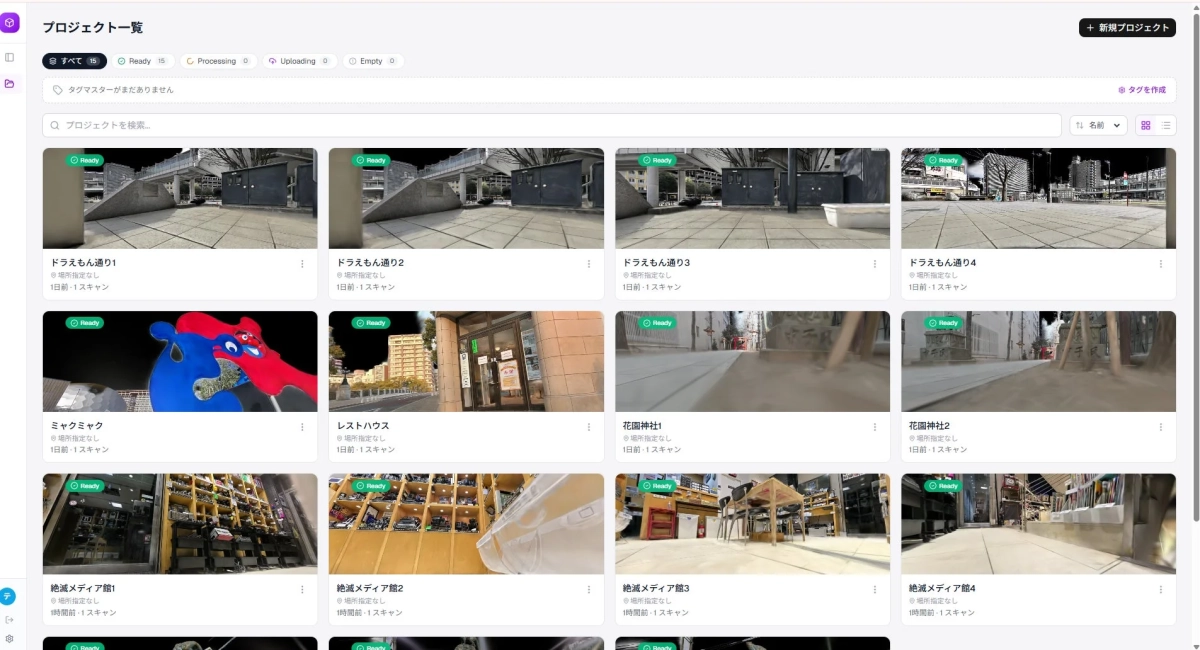Viewport: 1200px width, 650px height.
Task: Open more options for 絶滅メディア館4
Action: click(1160, 590)
